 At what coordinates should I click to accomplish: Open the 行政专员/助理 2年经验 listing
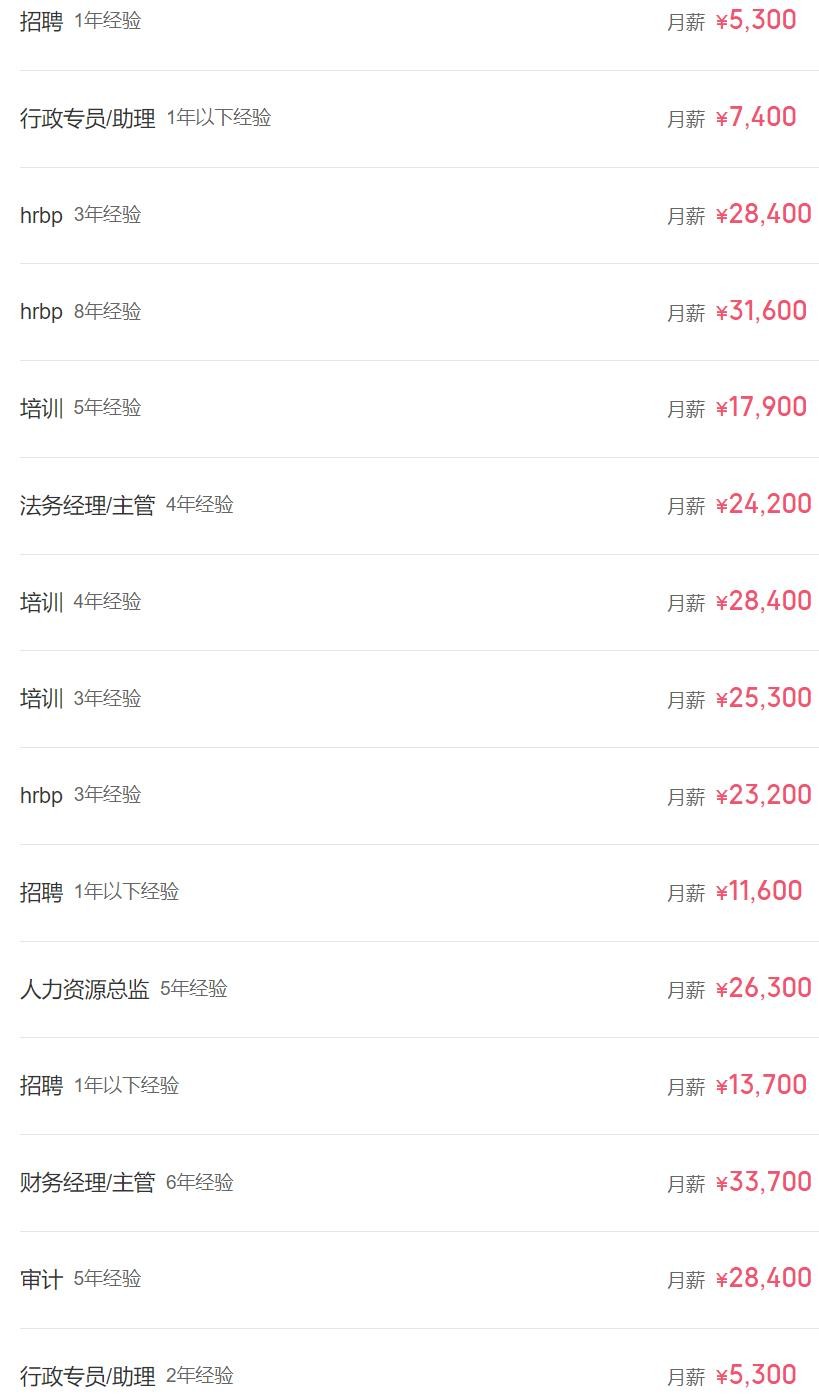(88, 1376)
